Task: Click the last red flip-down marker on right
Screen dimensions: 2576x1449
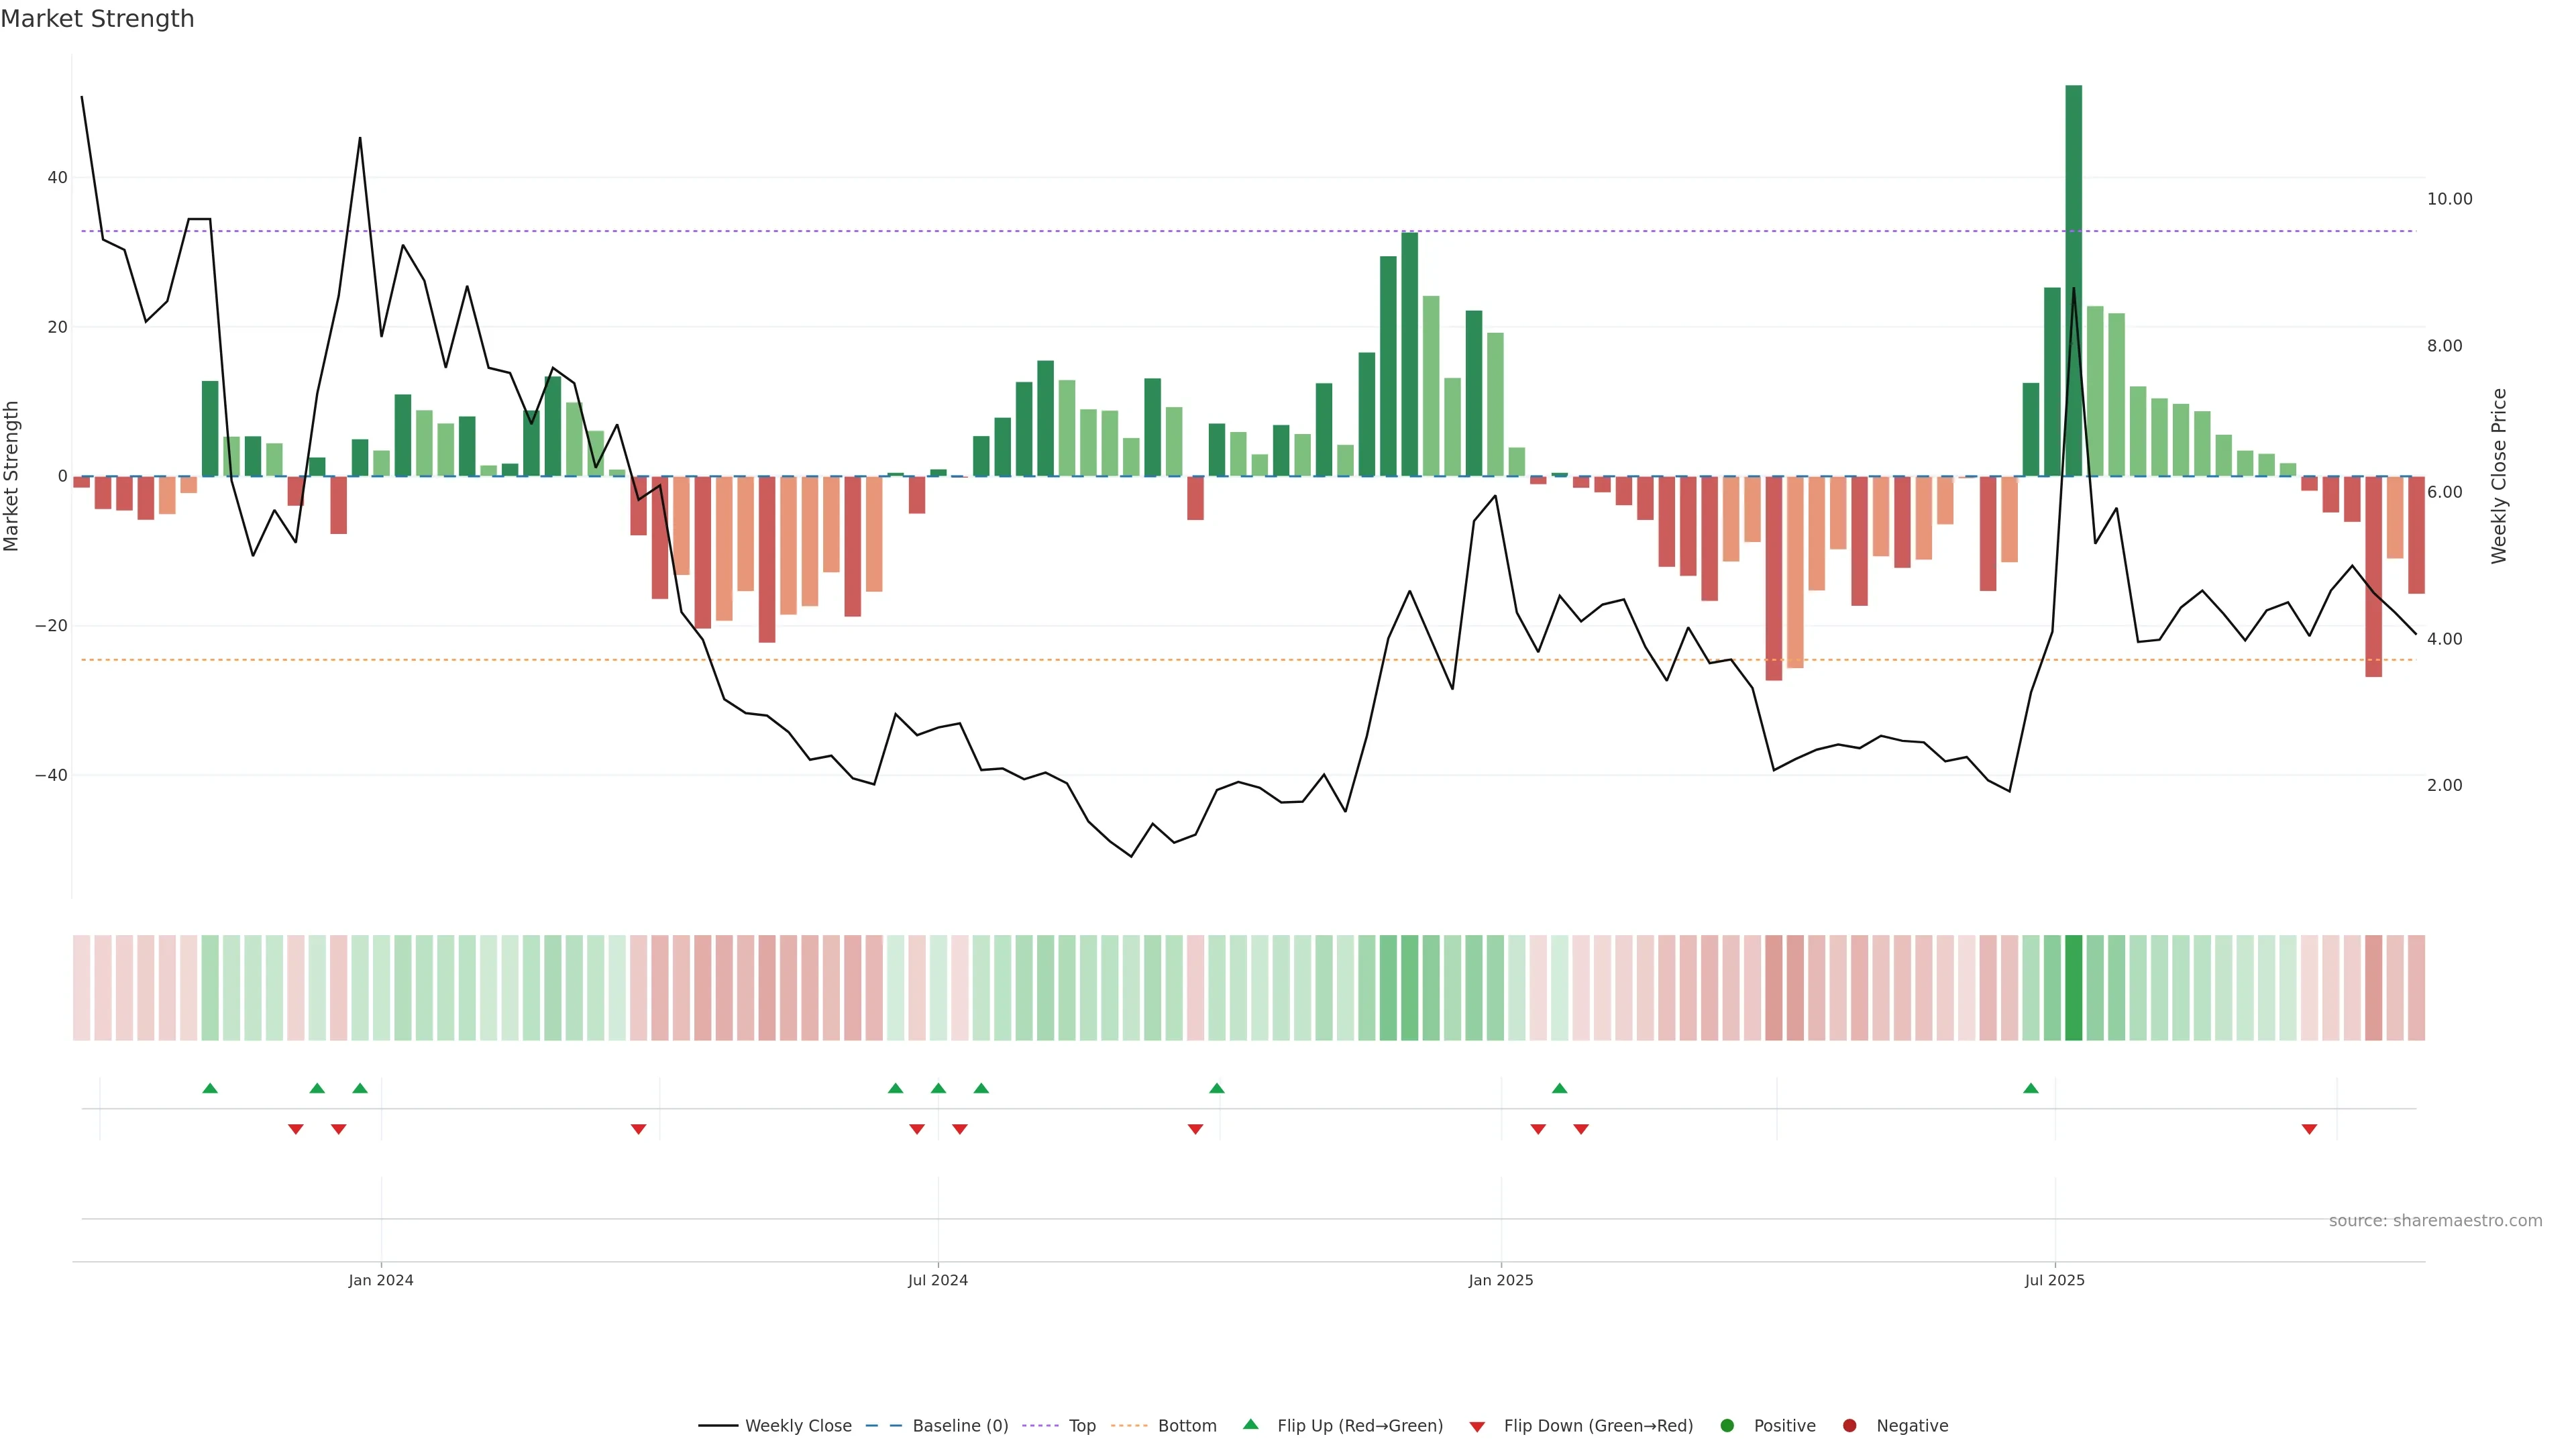Action: click(x=2309, y=1129)
